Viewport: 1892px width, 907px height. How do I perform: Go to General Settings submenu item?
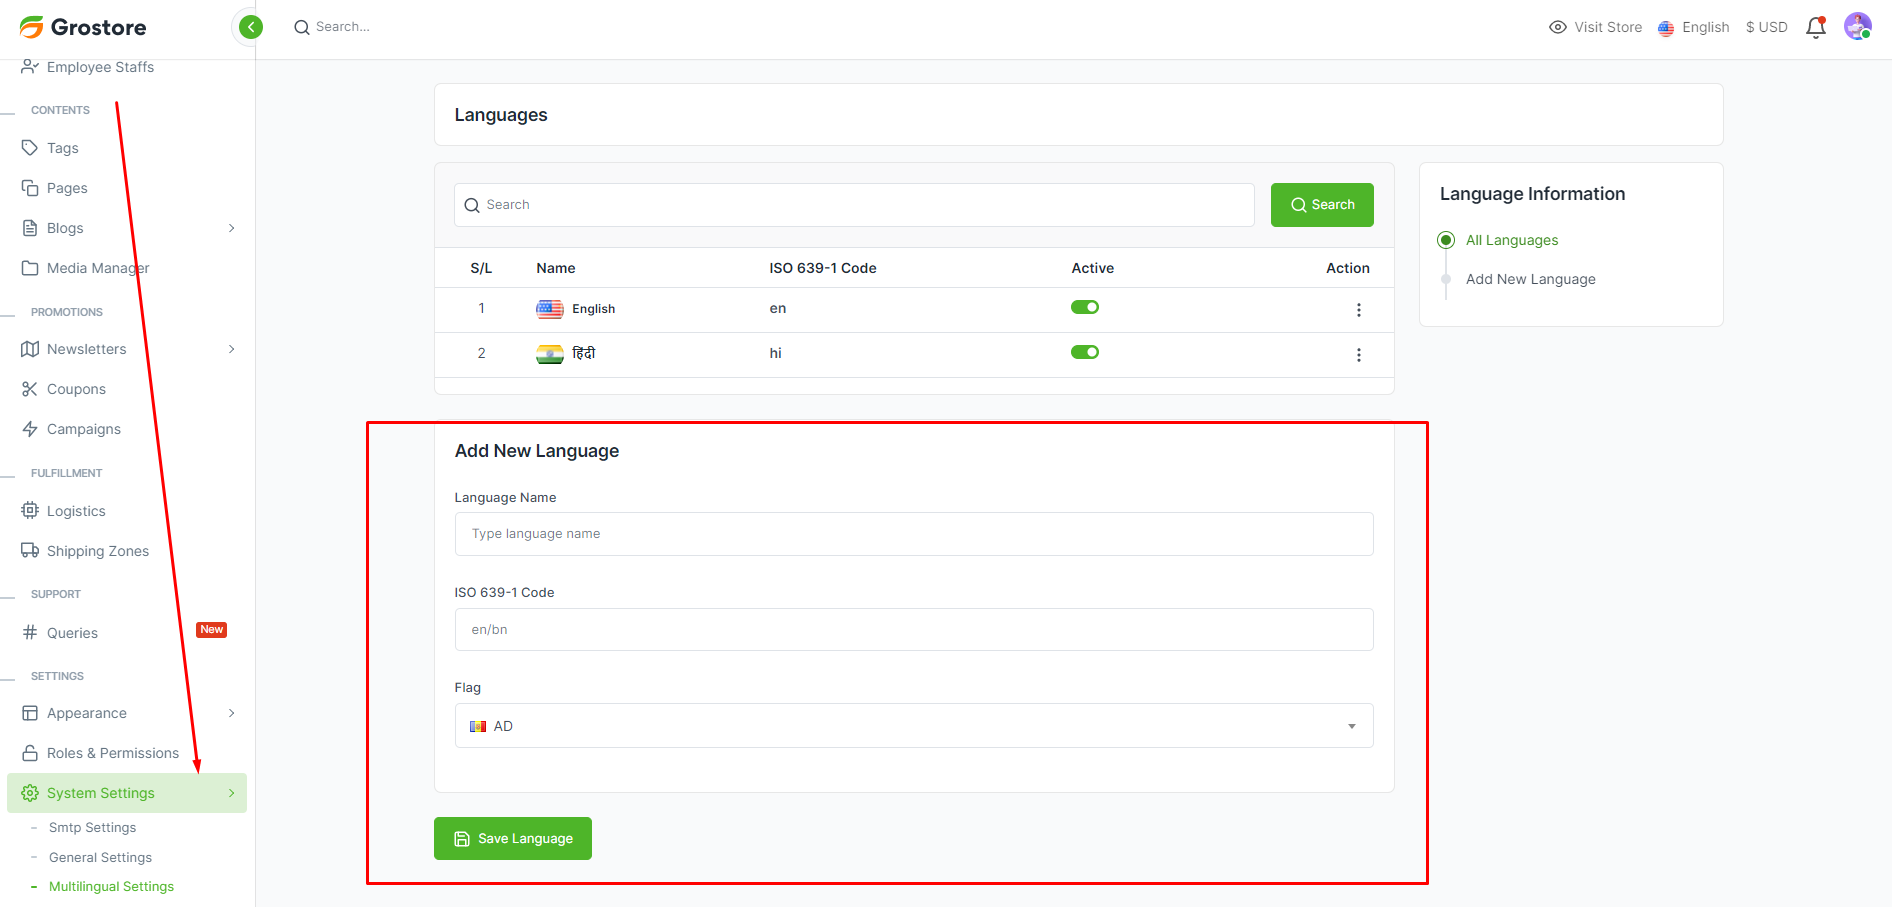(100, 858)
